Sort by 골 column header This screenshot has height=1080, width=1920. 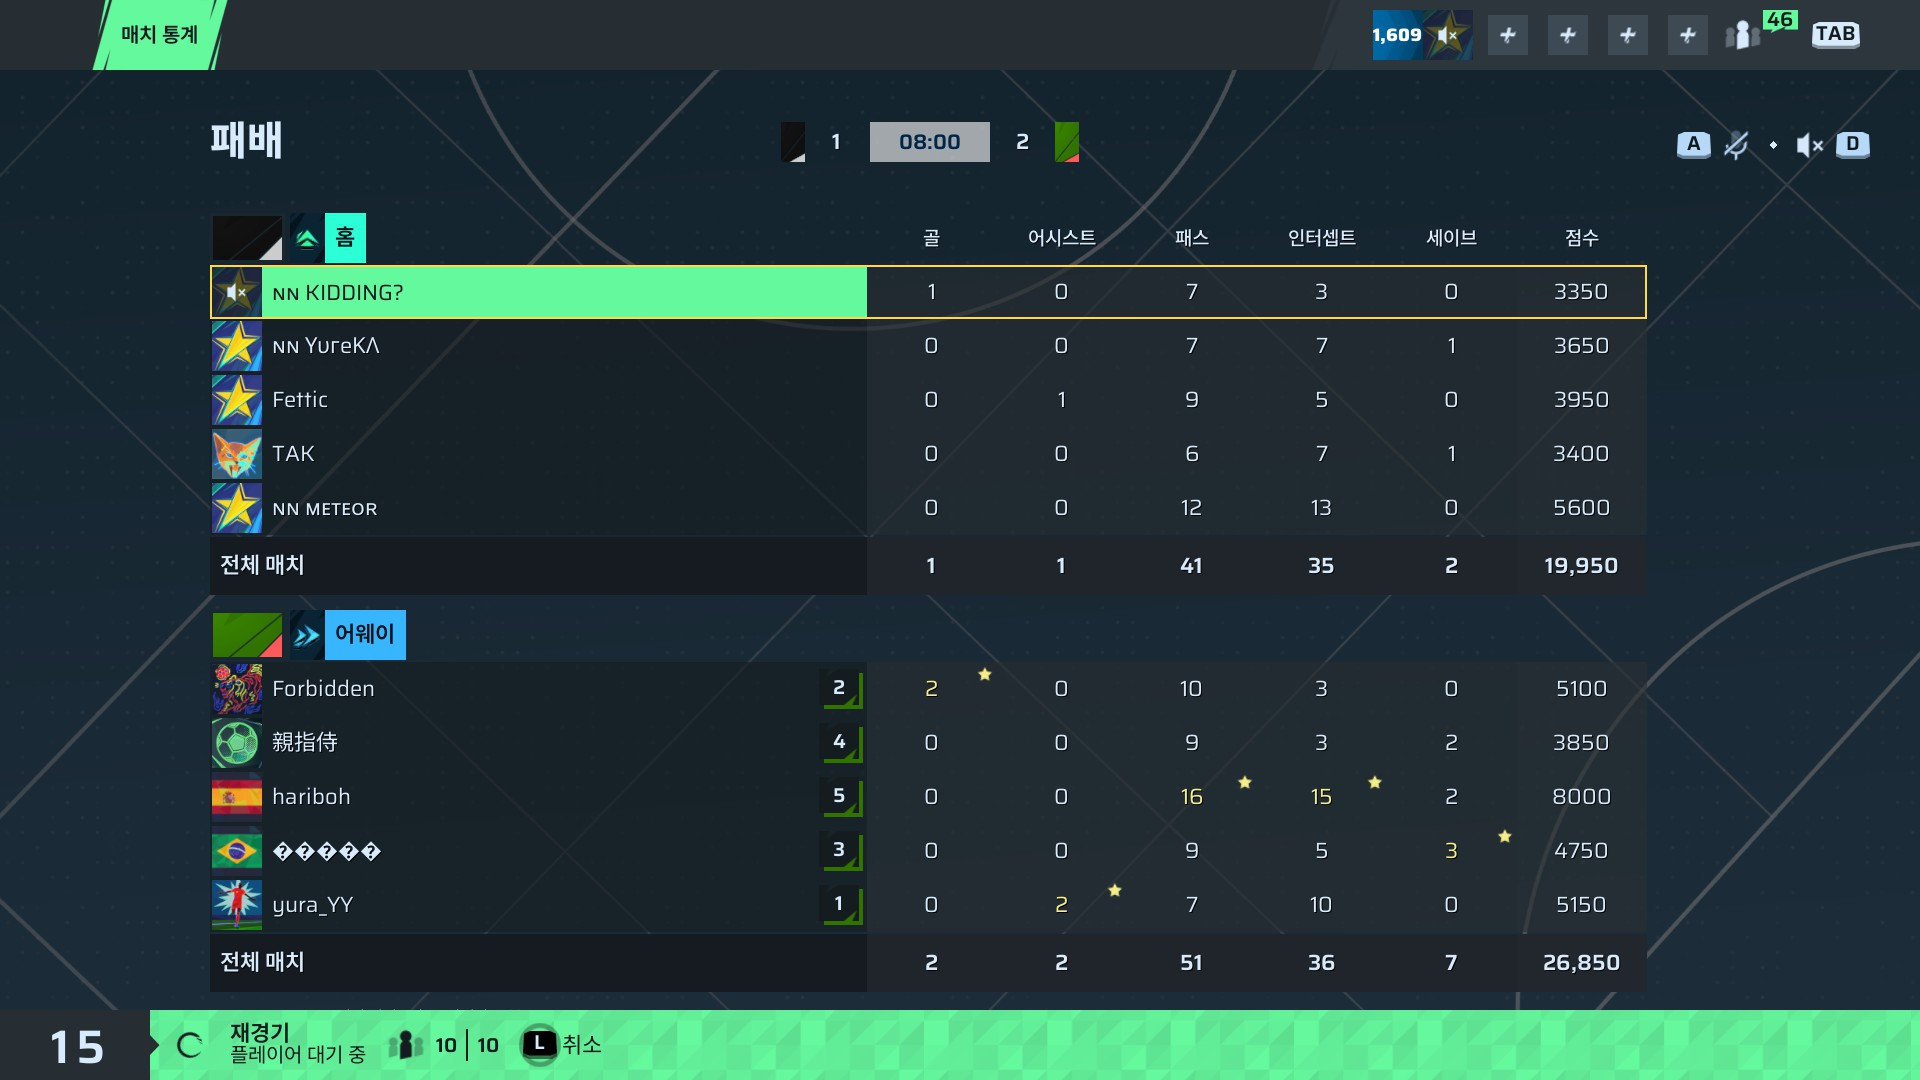931,238
